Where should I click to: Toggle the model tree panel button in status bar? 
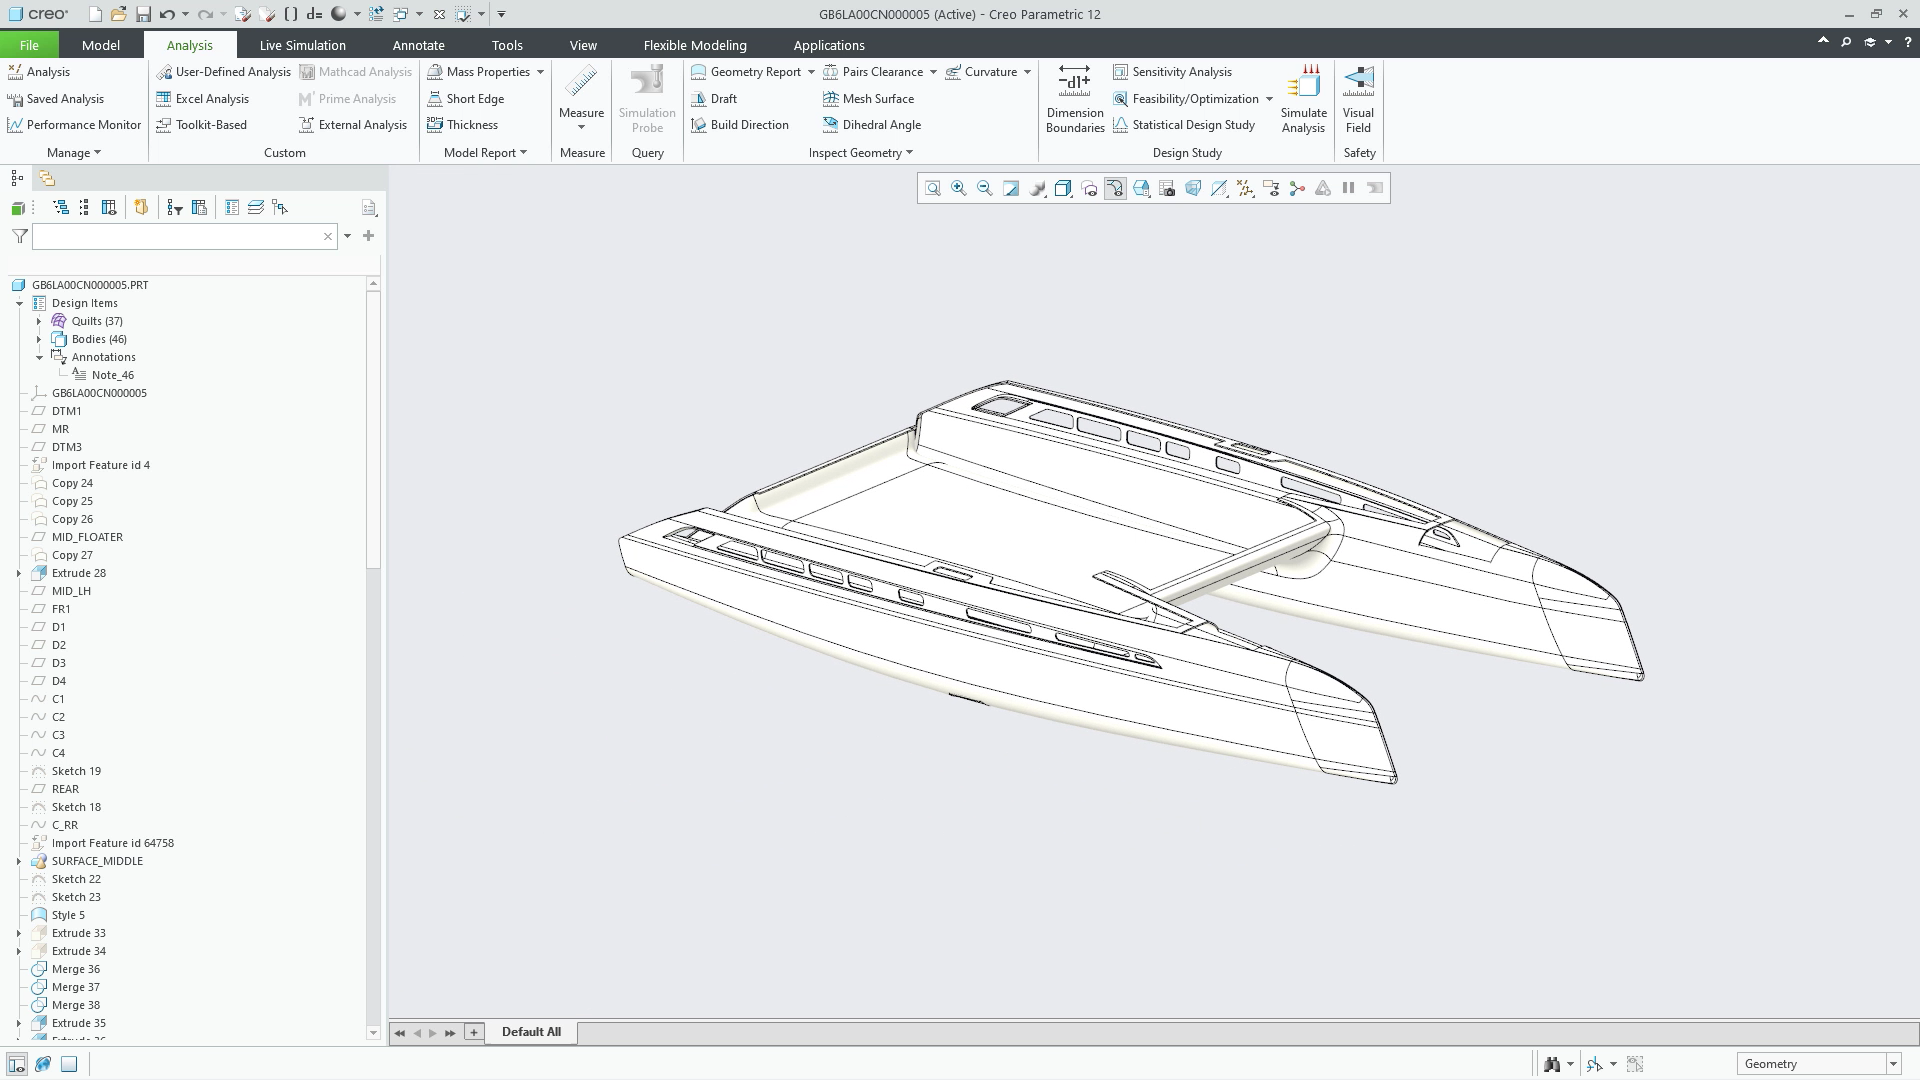(17, 1064)
